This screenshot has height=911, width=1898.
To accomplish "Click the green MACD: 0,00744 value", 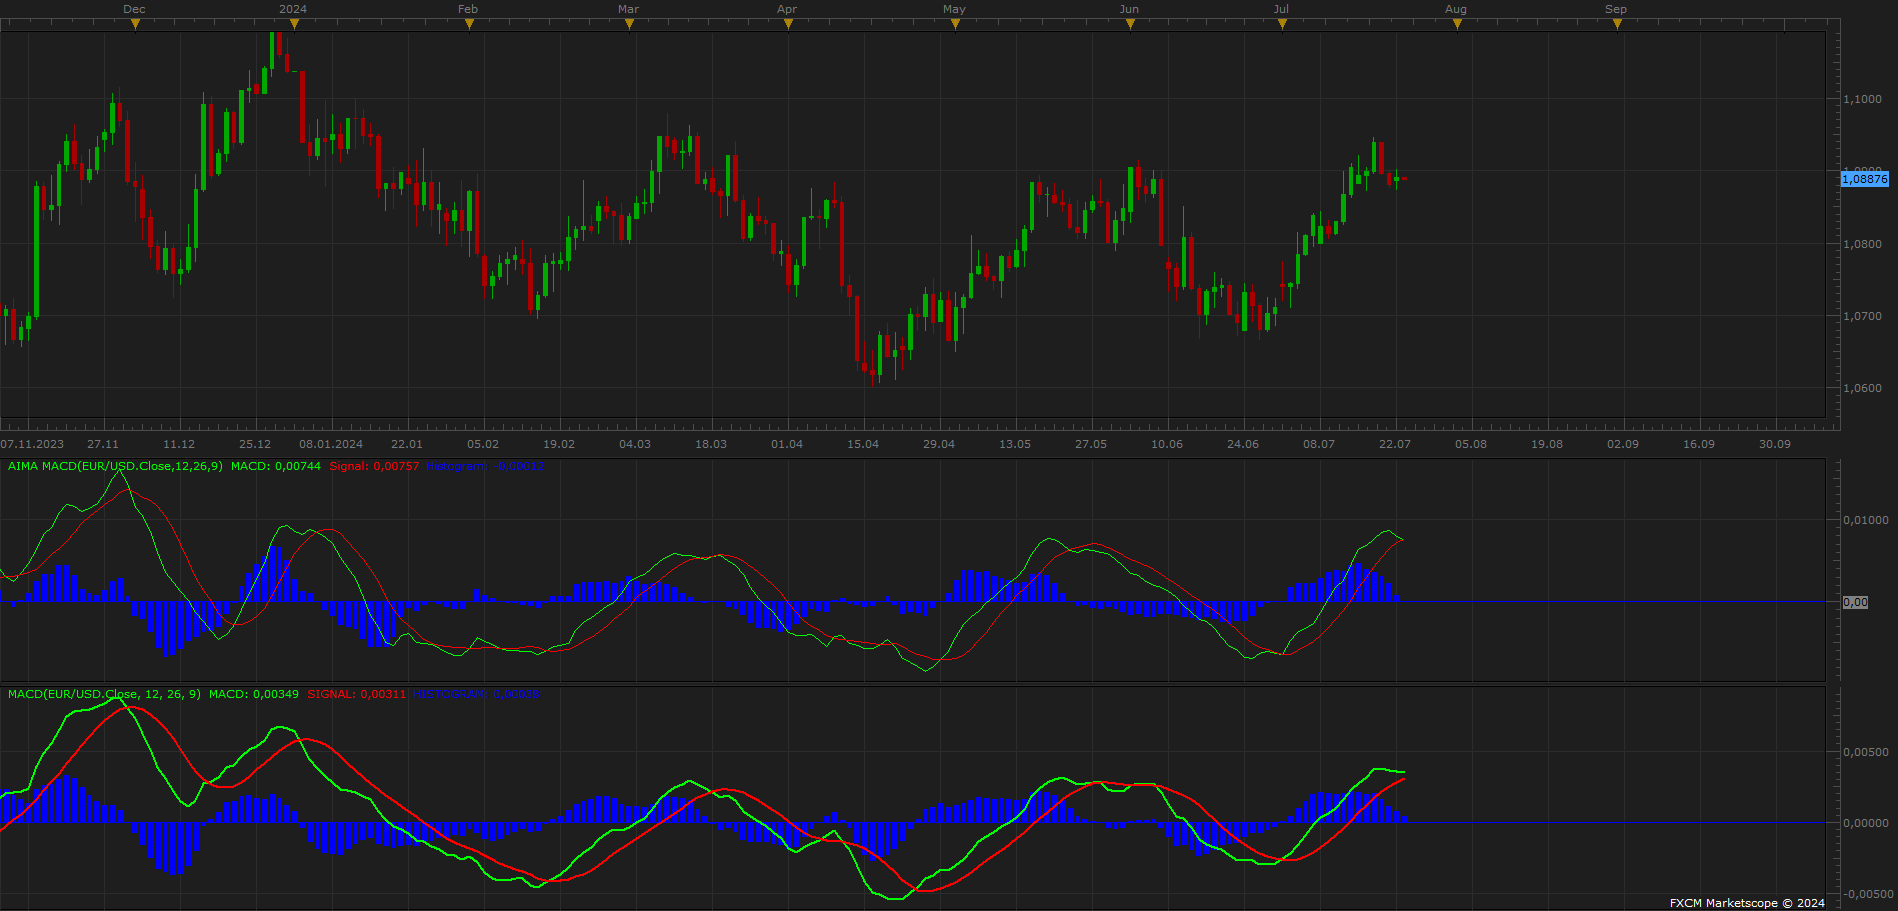I will [276, 466].
